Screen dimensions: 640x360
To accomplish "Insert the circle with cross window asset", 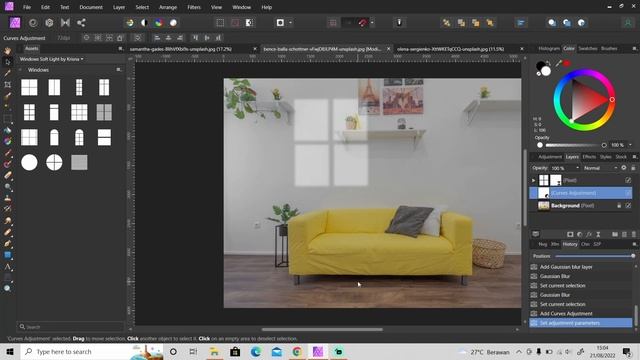I will pos(54,162).
